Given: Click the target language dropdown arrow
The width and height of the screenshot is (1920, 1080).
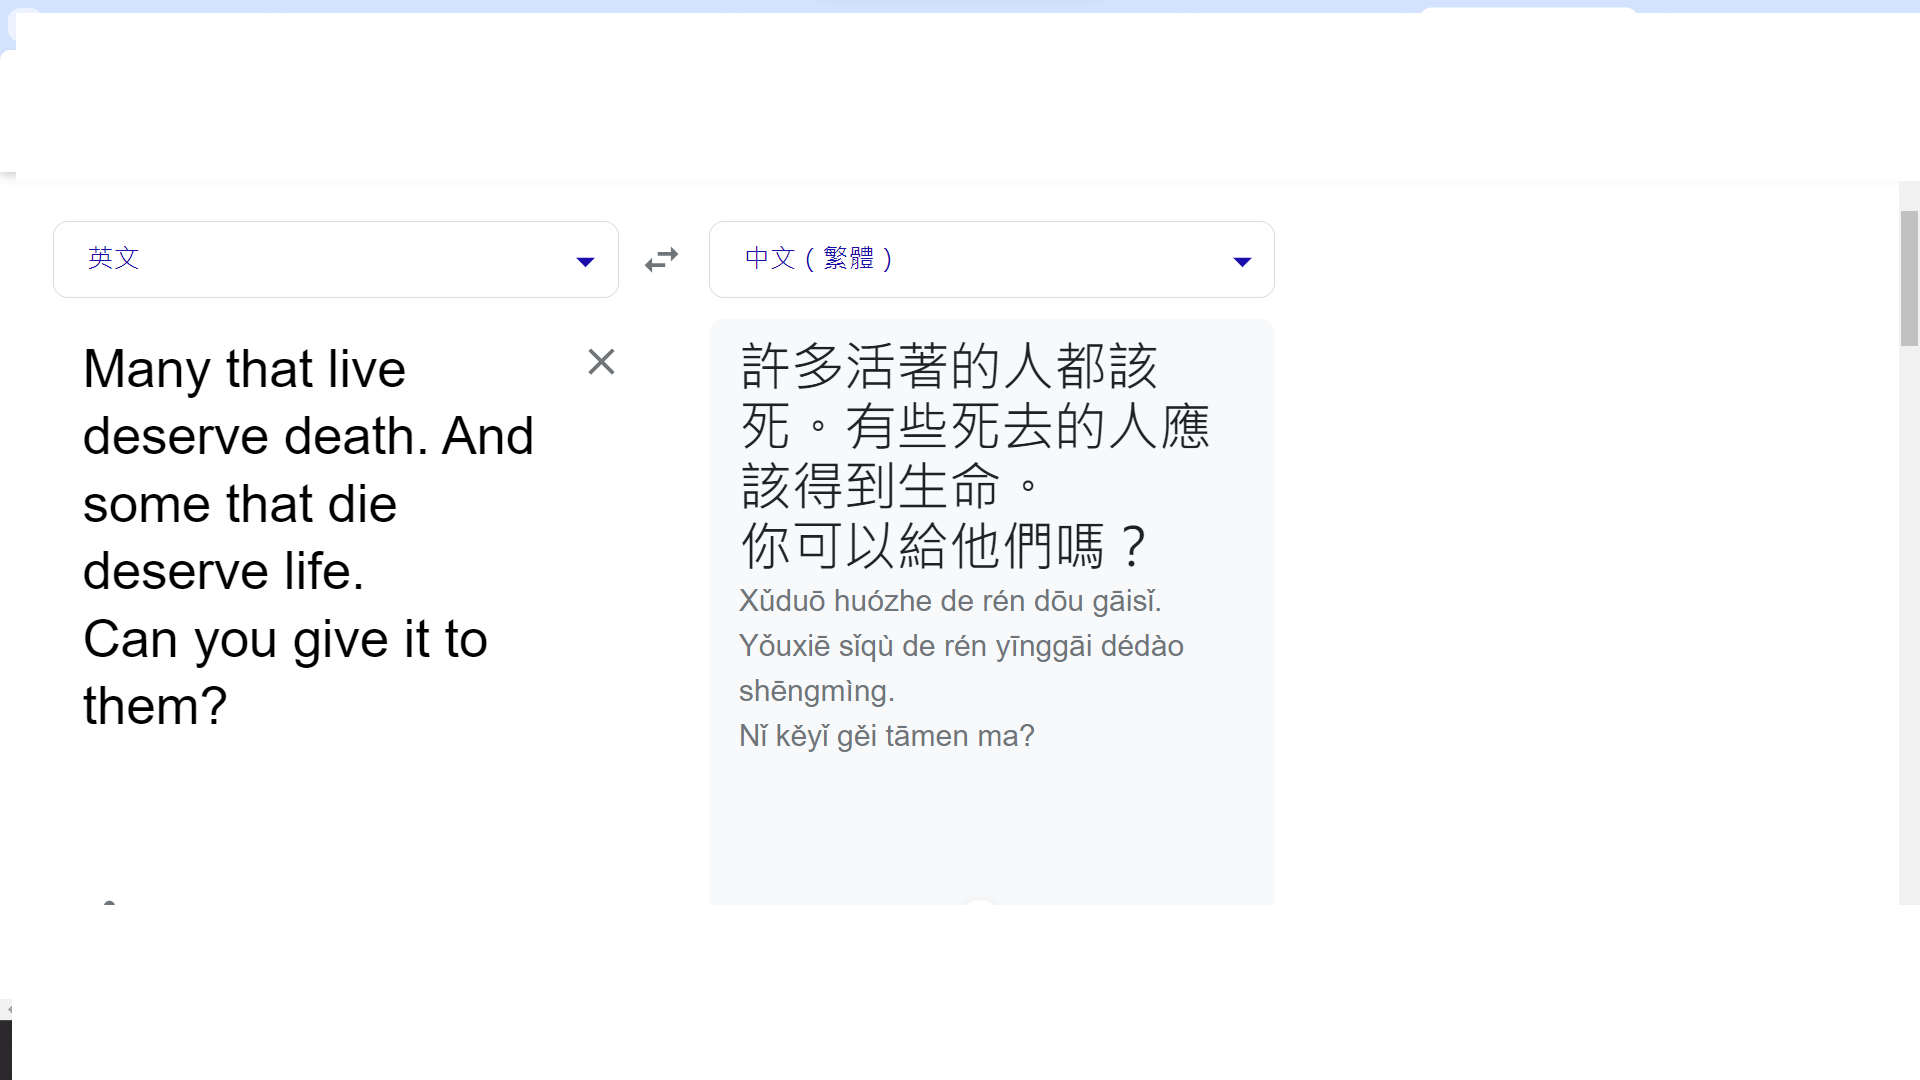Looking at the screenshot, I should 1242,262.
